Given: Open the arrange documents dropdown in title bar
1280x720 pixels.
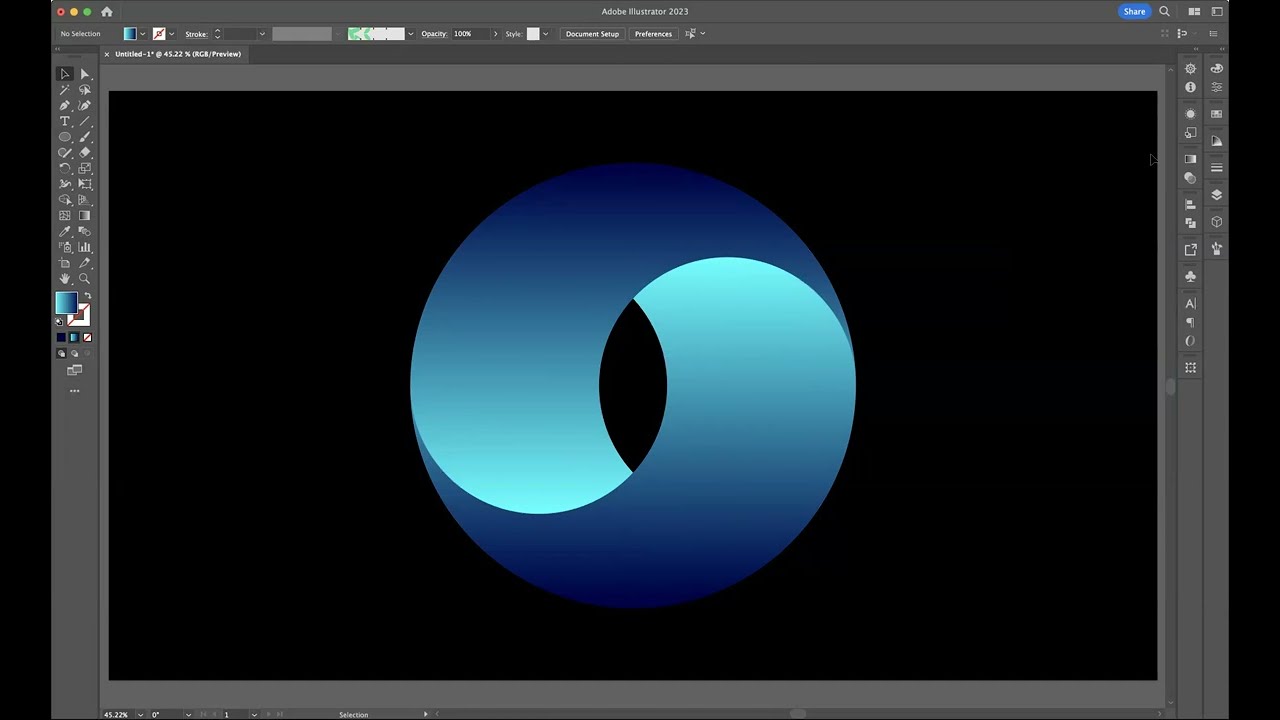Looking at the screenshot, I should [1194, 12].
